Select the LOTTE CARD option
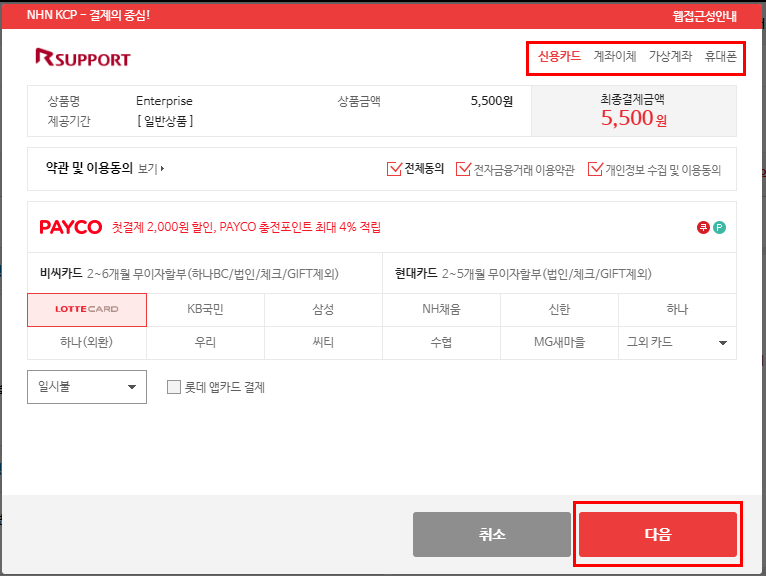Image resolution: width=766 pixels, height=576 pixels. coord(87,310)
